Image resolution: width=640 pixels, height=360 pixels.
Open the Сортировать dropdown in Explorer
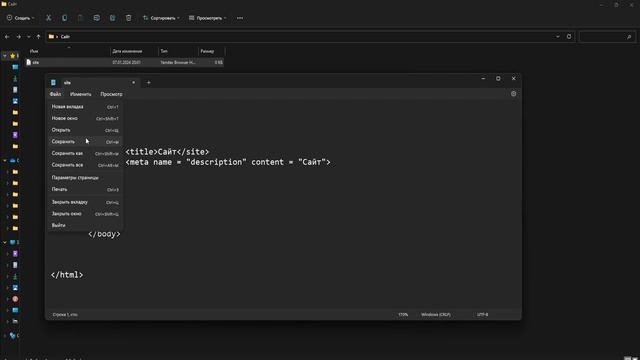pyautogui.click(x=161, y=18)
